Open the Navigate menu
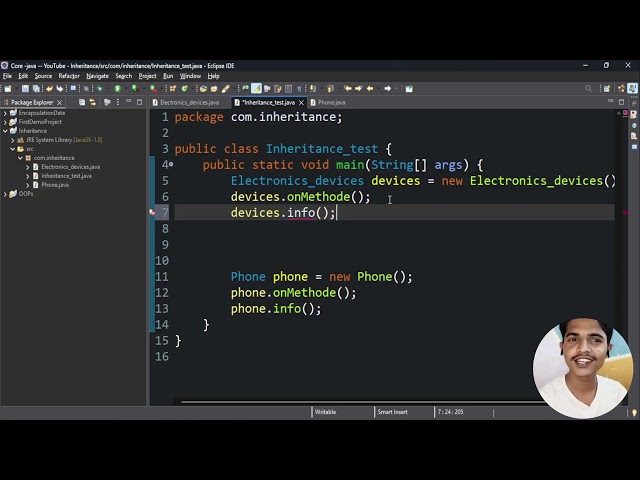The height and width of the screenshot is (480, 640). pyautogui.click(x=98, y=76)
